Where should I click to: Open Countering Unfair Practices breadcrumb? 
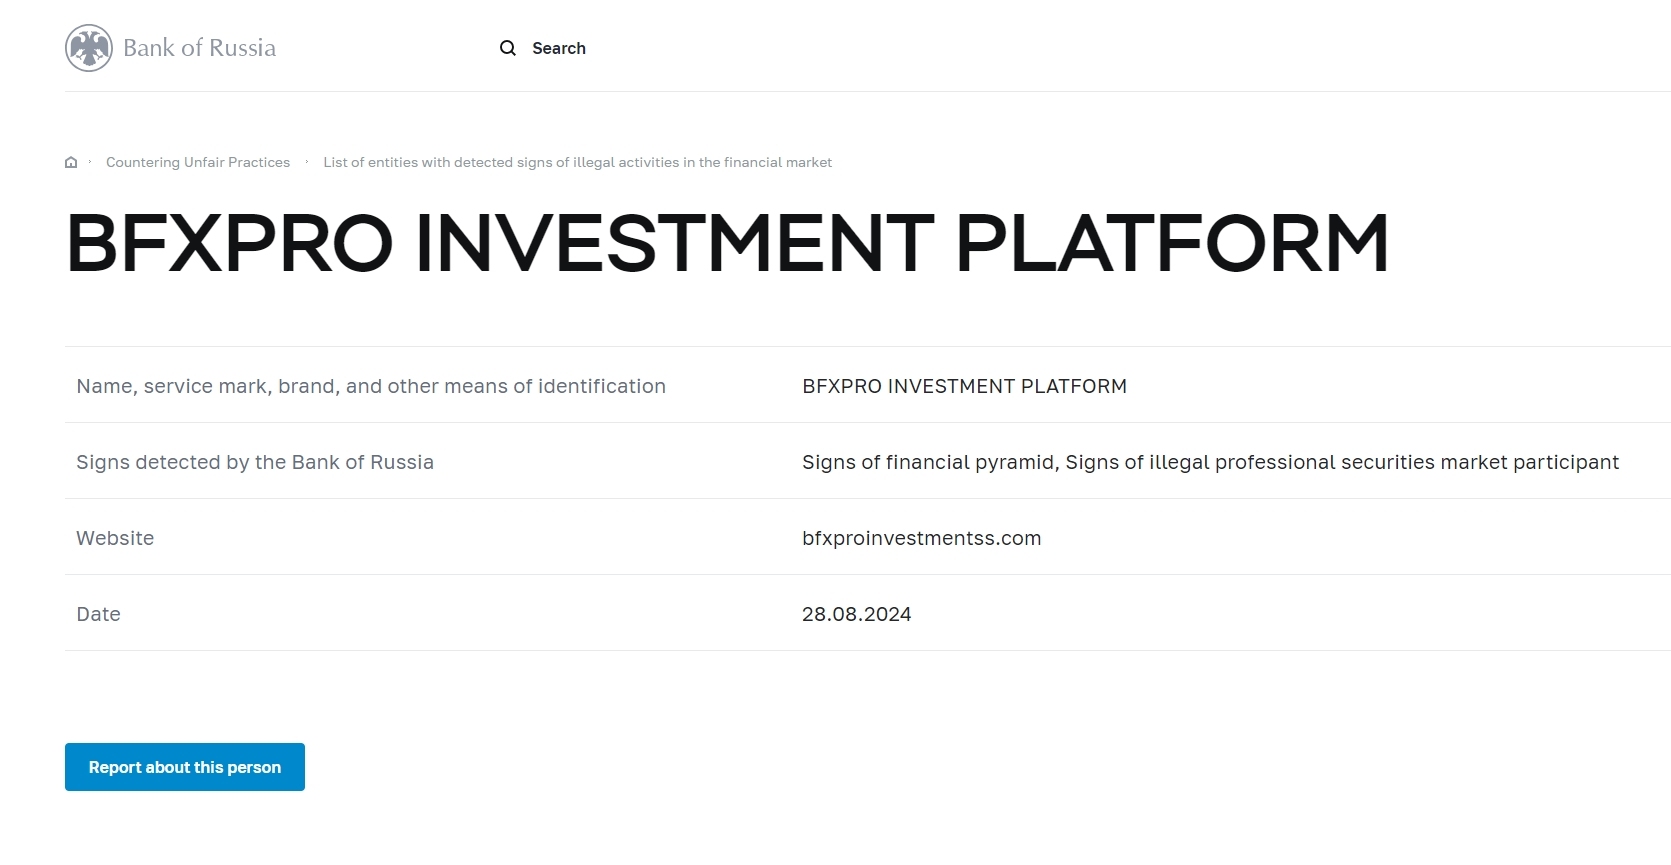[198, 162]
